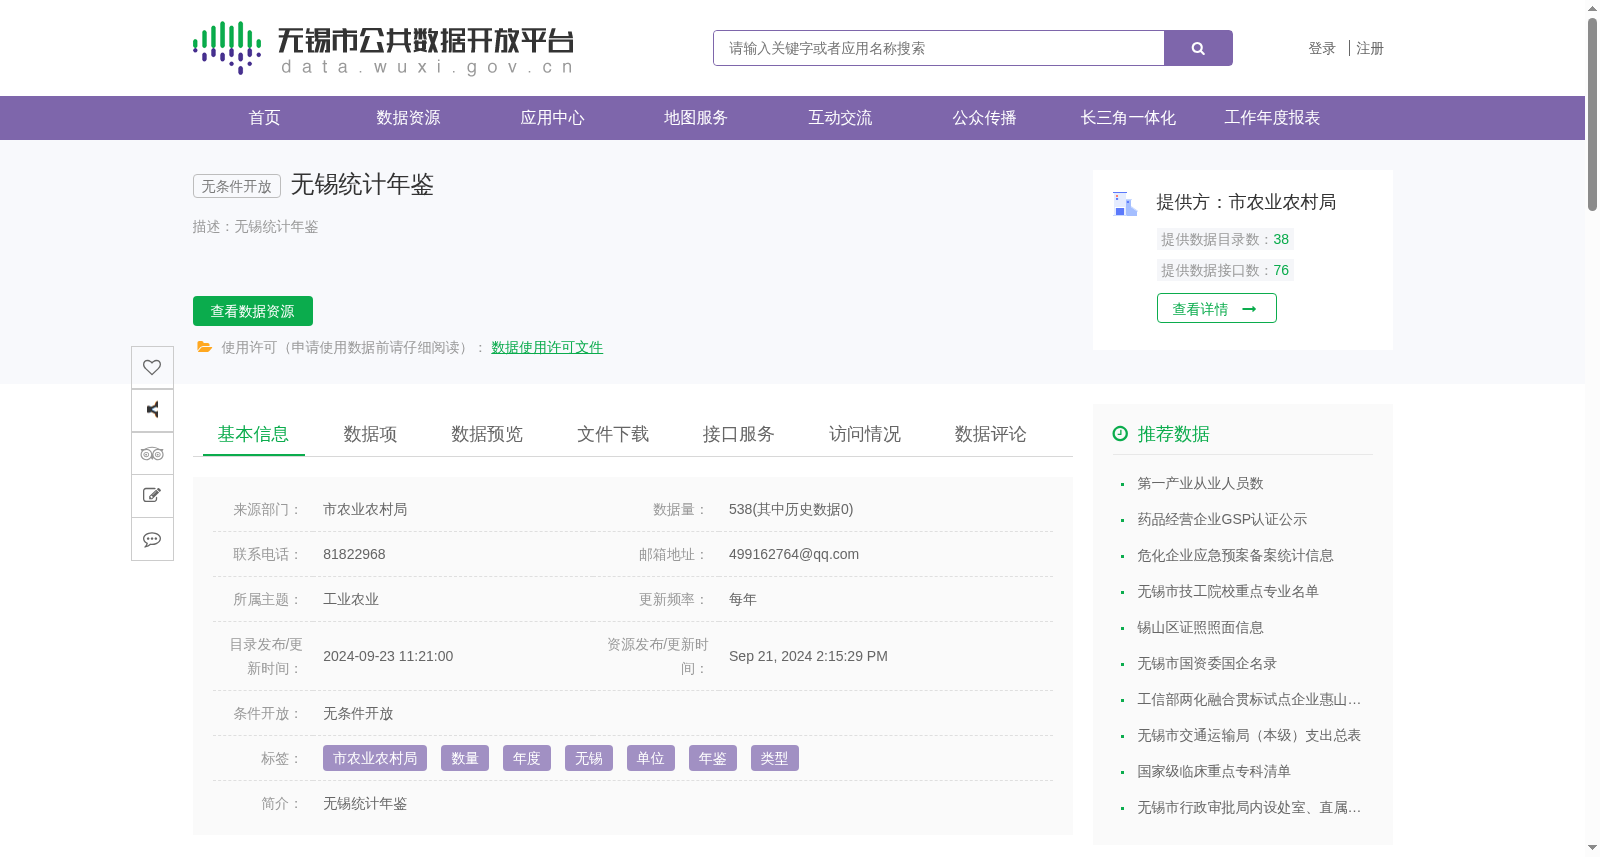This screenshot has width=1600, height=857.
Task: Click the owl rating icon in the sidebar
Action: [152, 453]
